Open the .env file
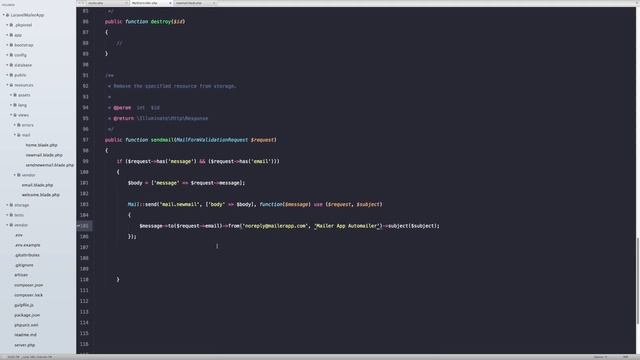Viewport: 640px width, 360px height. coord(19,235)
